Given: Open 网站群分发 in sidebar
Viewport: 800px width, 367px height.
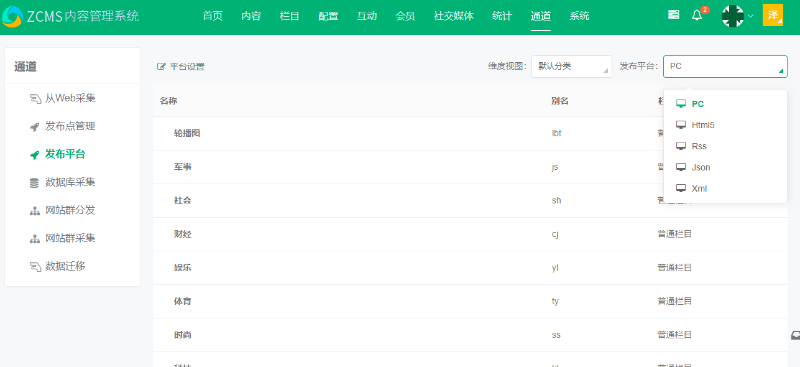Looking at the screenshot, I should pos(70,211).
